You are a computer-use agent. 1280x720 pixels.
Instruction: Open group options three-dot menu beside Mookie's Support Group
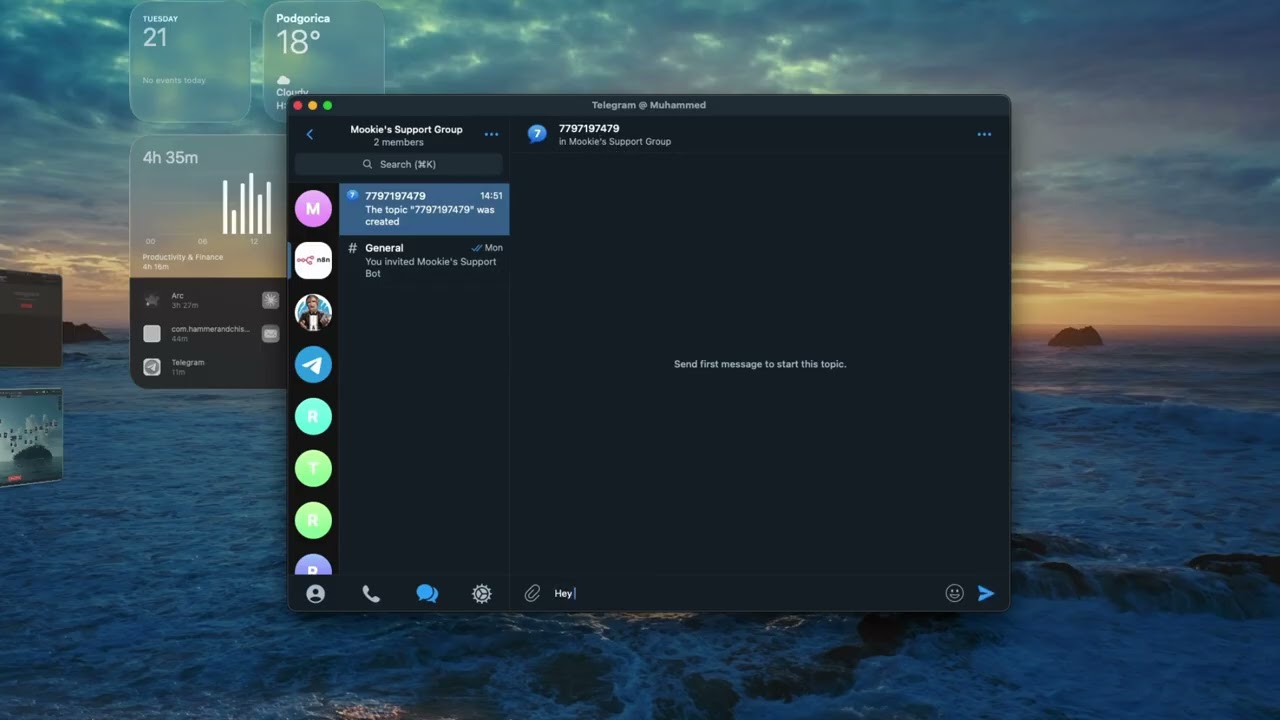491,134
